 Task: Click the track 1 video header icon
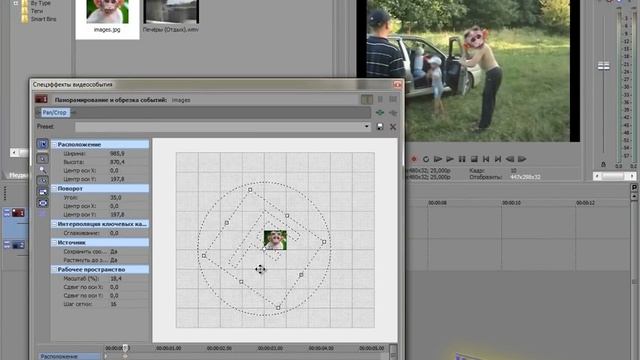click(x=18, y=213)
